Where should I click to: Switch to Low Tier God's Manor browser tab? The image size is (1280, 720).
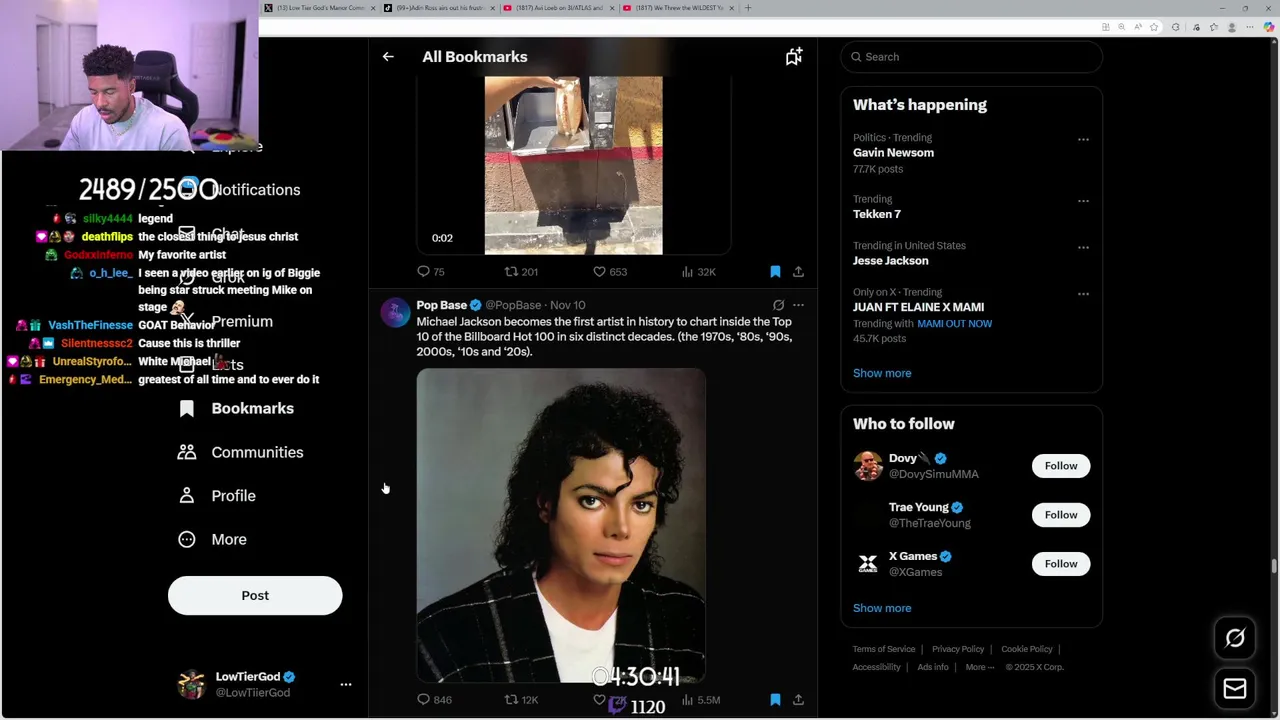[319, 8]
